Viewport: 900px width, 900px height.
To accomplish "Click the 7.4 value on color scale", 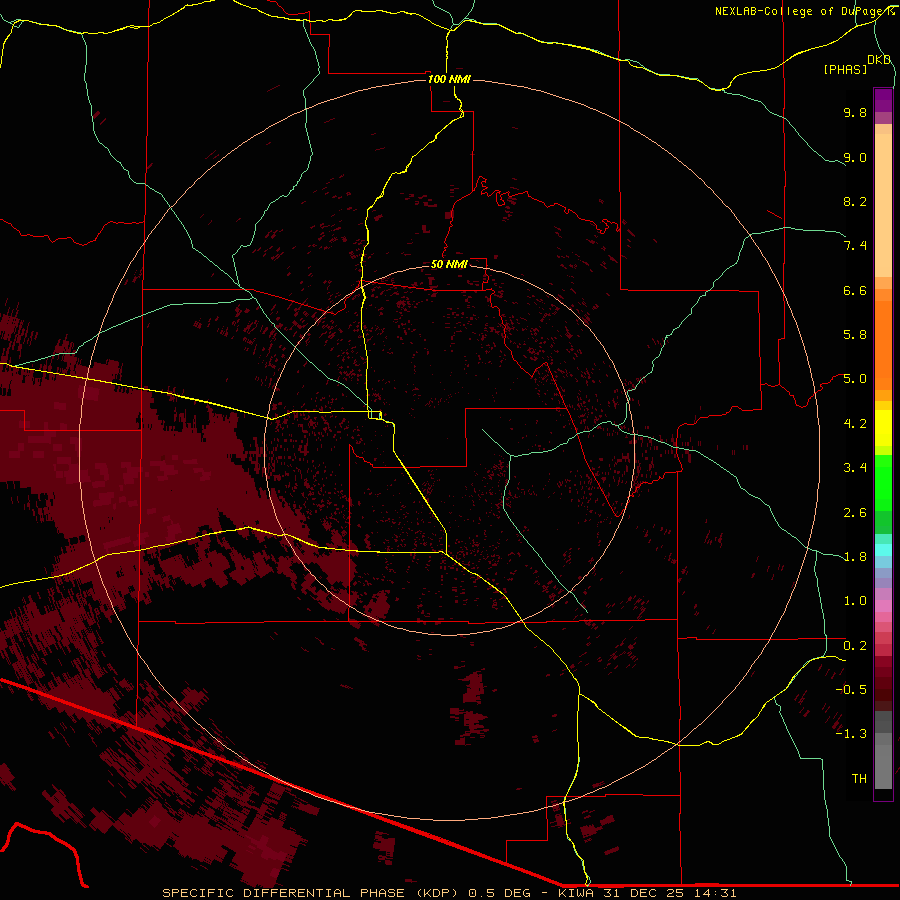I will [855, 246].
